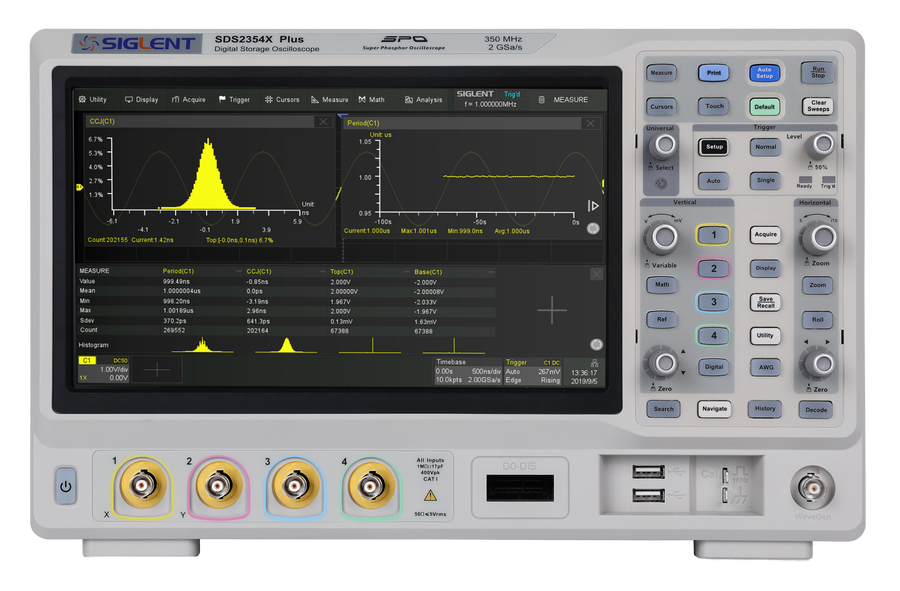This screenshot has height=591, width=900.
Task: Open the on-screen Analysis menu
Action: 424,99
